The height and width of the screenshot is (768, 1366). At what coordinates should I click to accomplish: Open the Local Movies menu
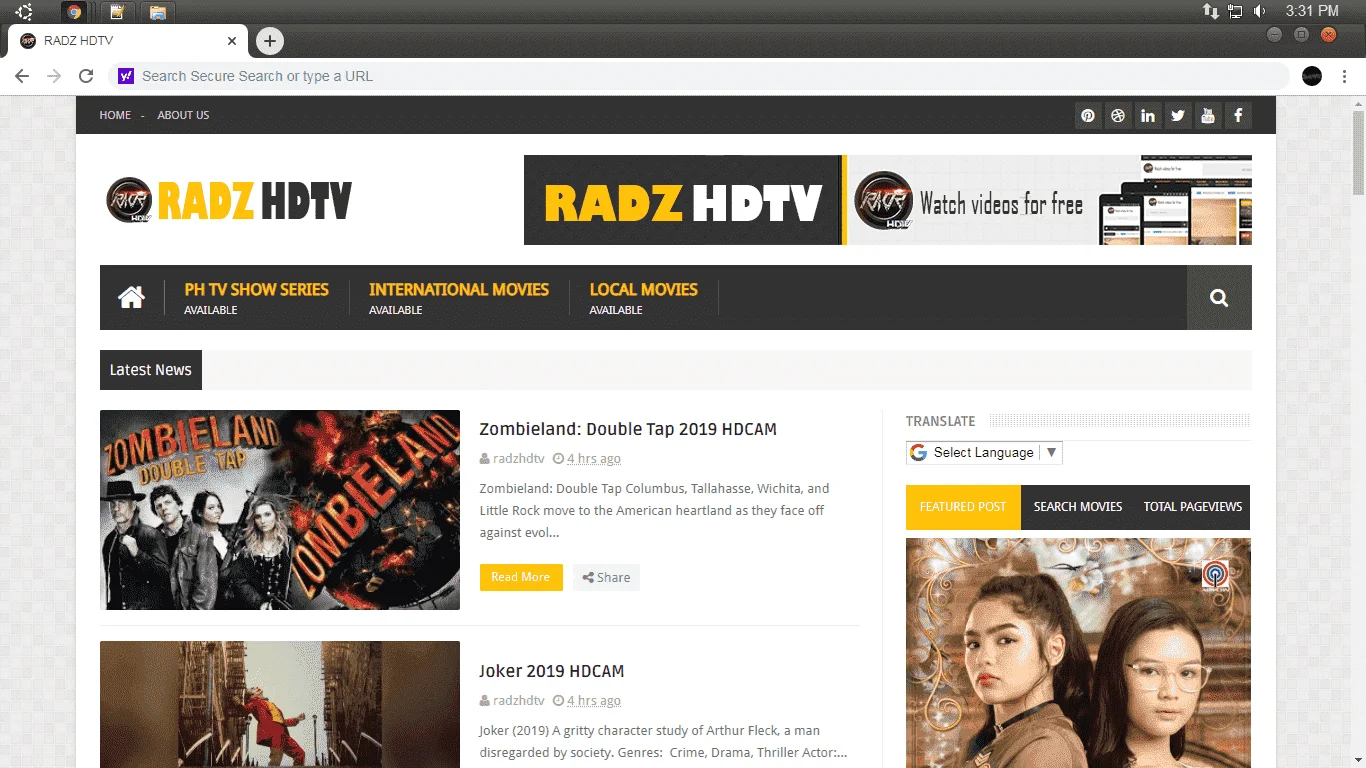click(644, 297)
